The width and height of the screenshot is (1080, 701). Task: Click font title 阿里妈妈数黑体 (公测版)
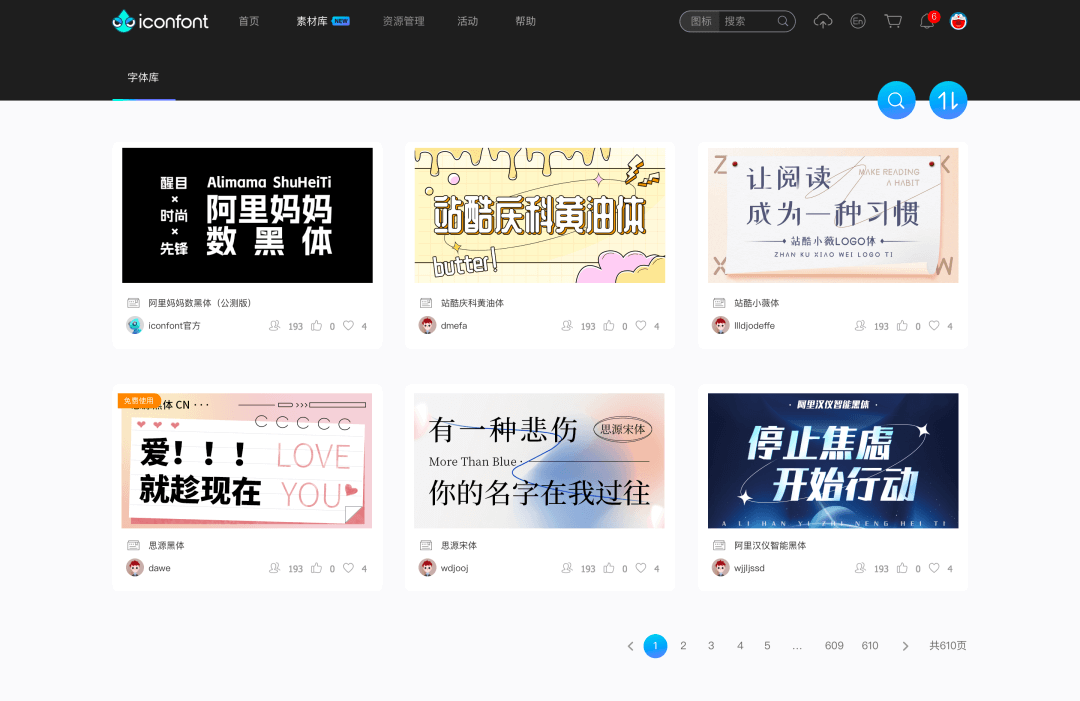coord(200,303)
